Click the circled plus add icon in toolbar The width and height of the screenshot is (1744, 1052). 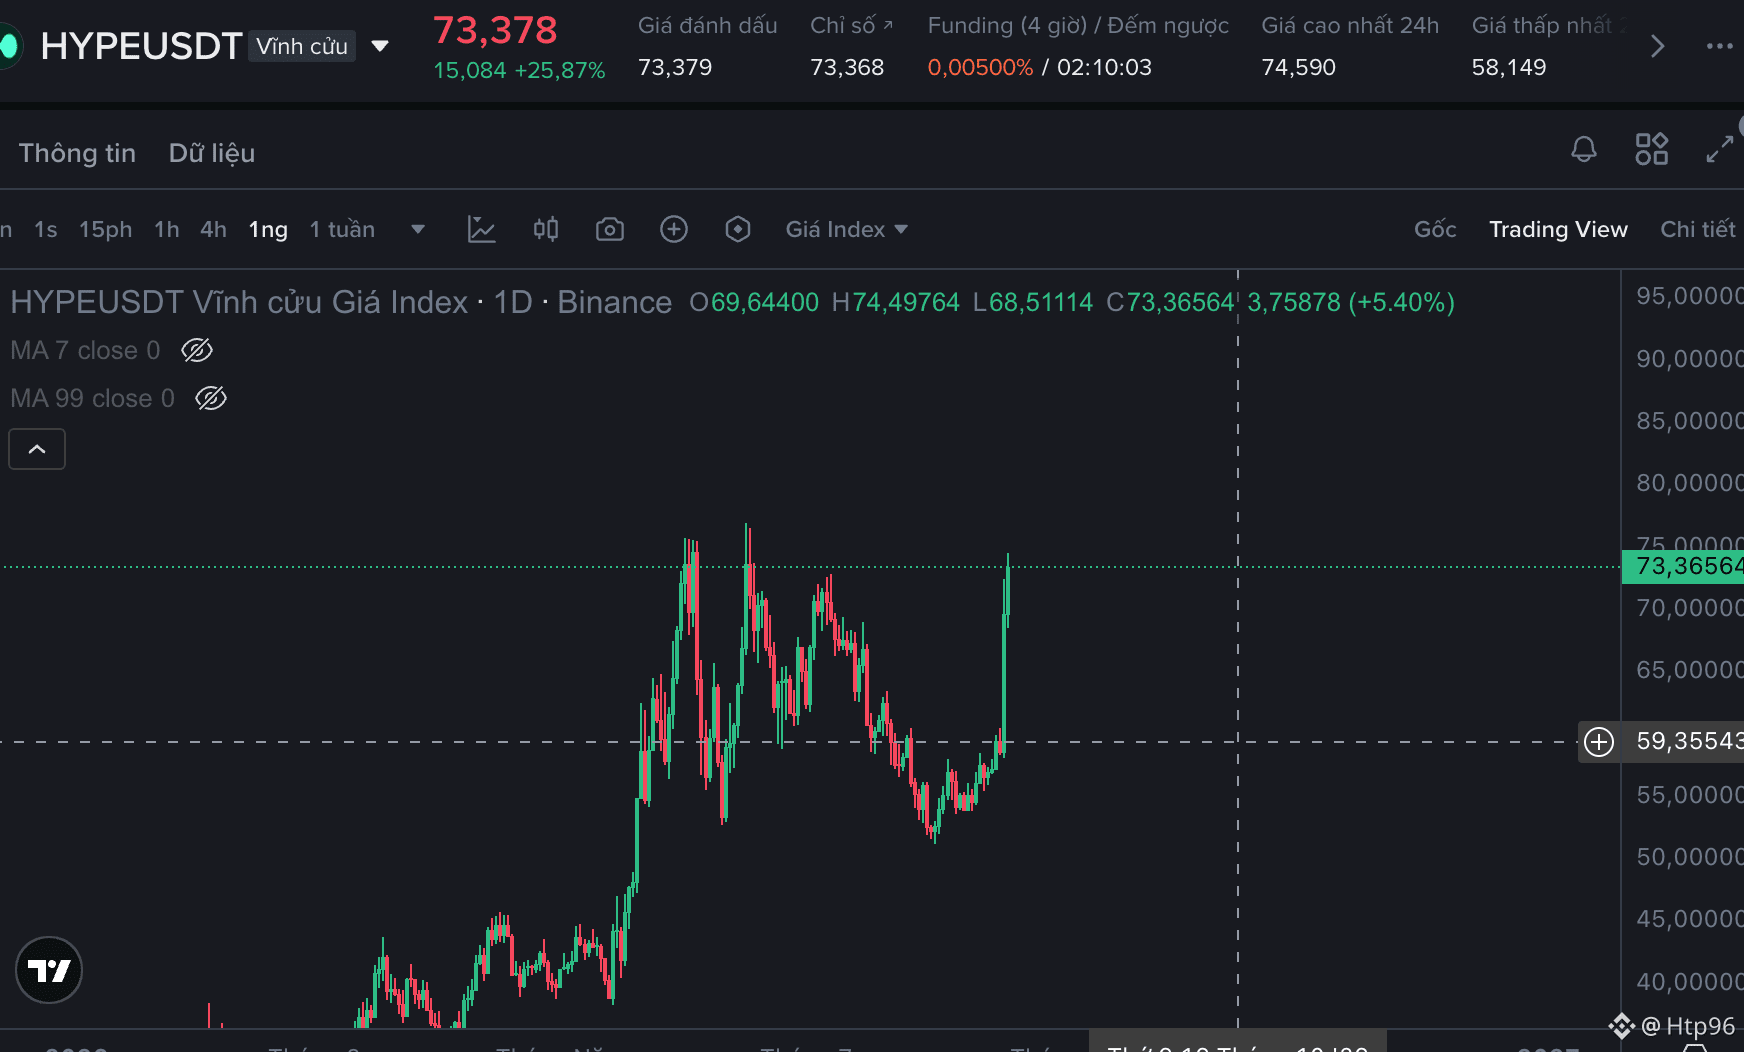[674, 229]
